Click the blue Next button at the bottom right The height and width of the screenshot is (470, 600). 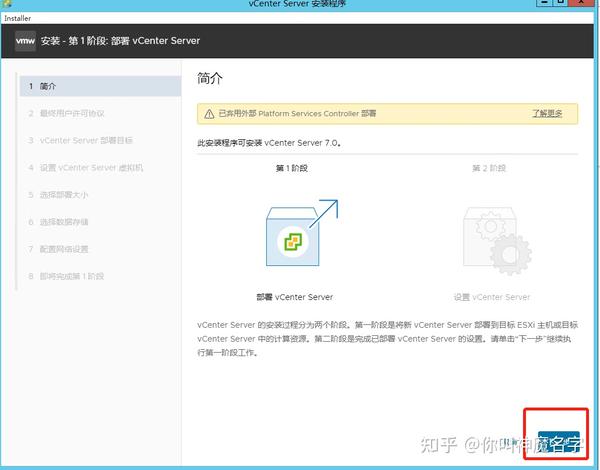point(559,441)
